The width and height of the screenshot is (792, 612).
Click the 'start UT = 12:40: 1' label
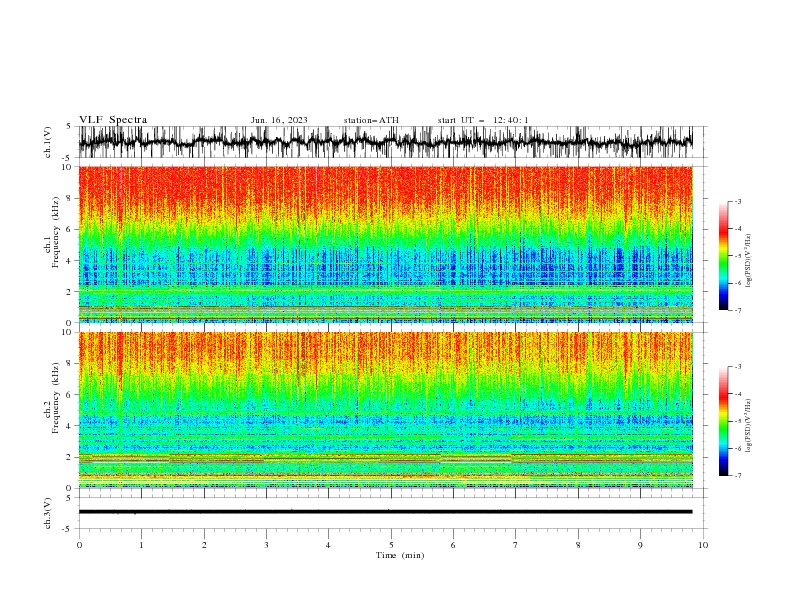[x=483, y=120]
